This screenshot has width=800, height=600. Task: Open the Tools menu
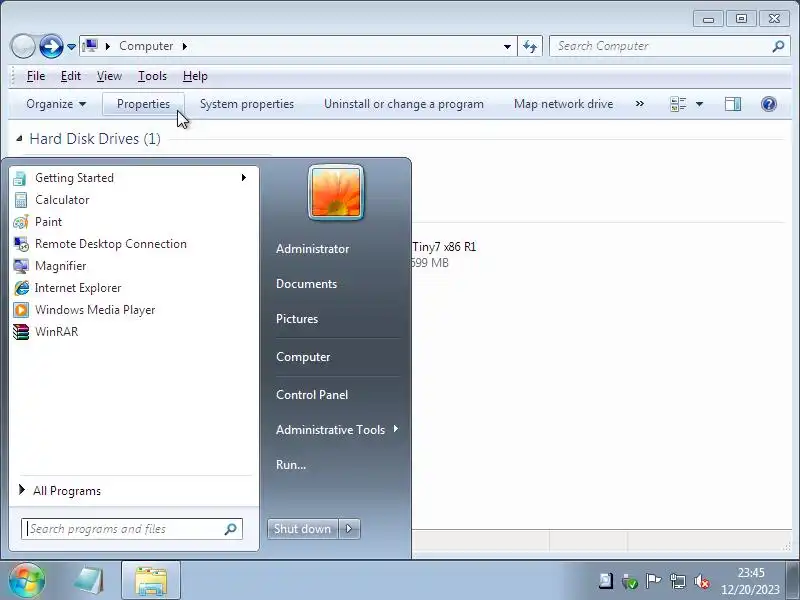tap(152, 76)
